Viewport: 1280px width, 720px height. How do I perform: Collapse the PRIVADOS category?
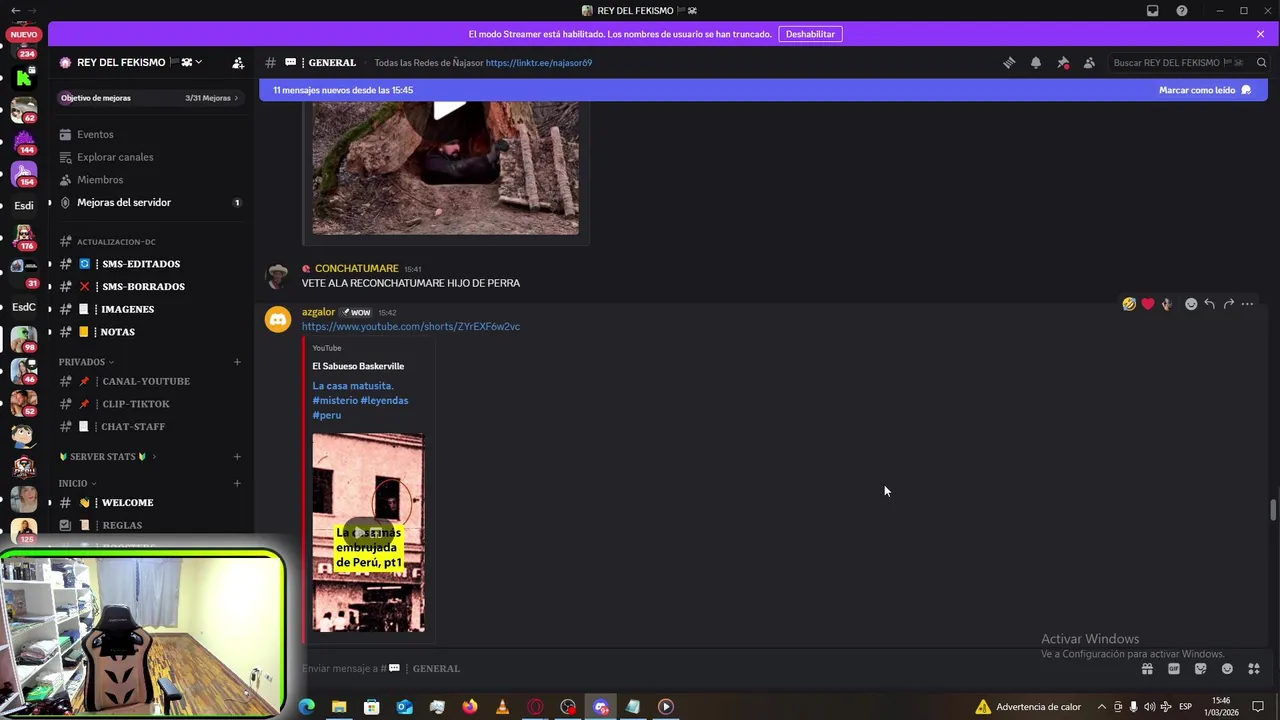pos(86,362)
